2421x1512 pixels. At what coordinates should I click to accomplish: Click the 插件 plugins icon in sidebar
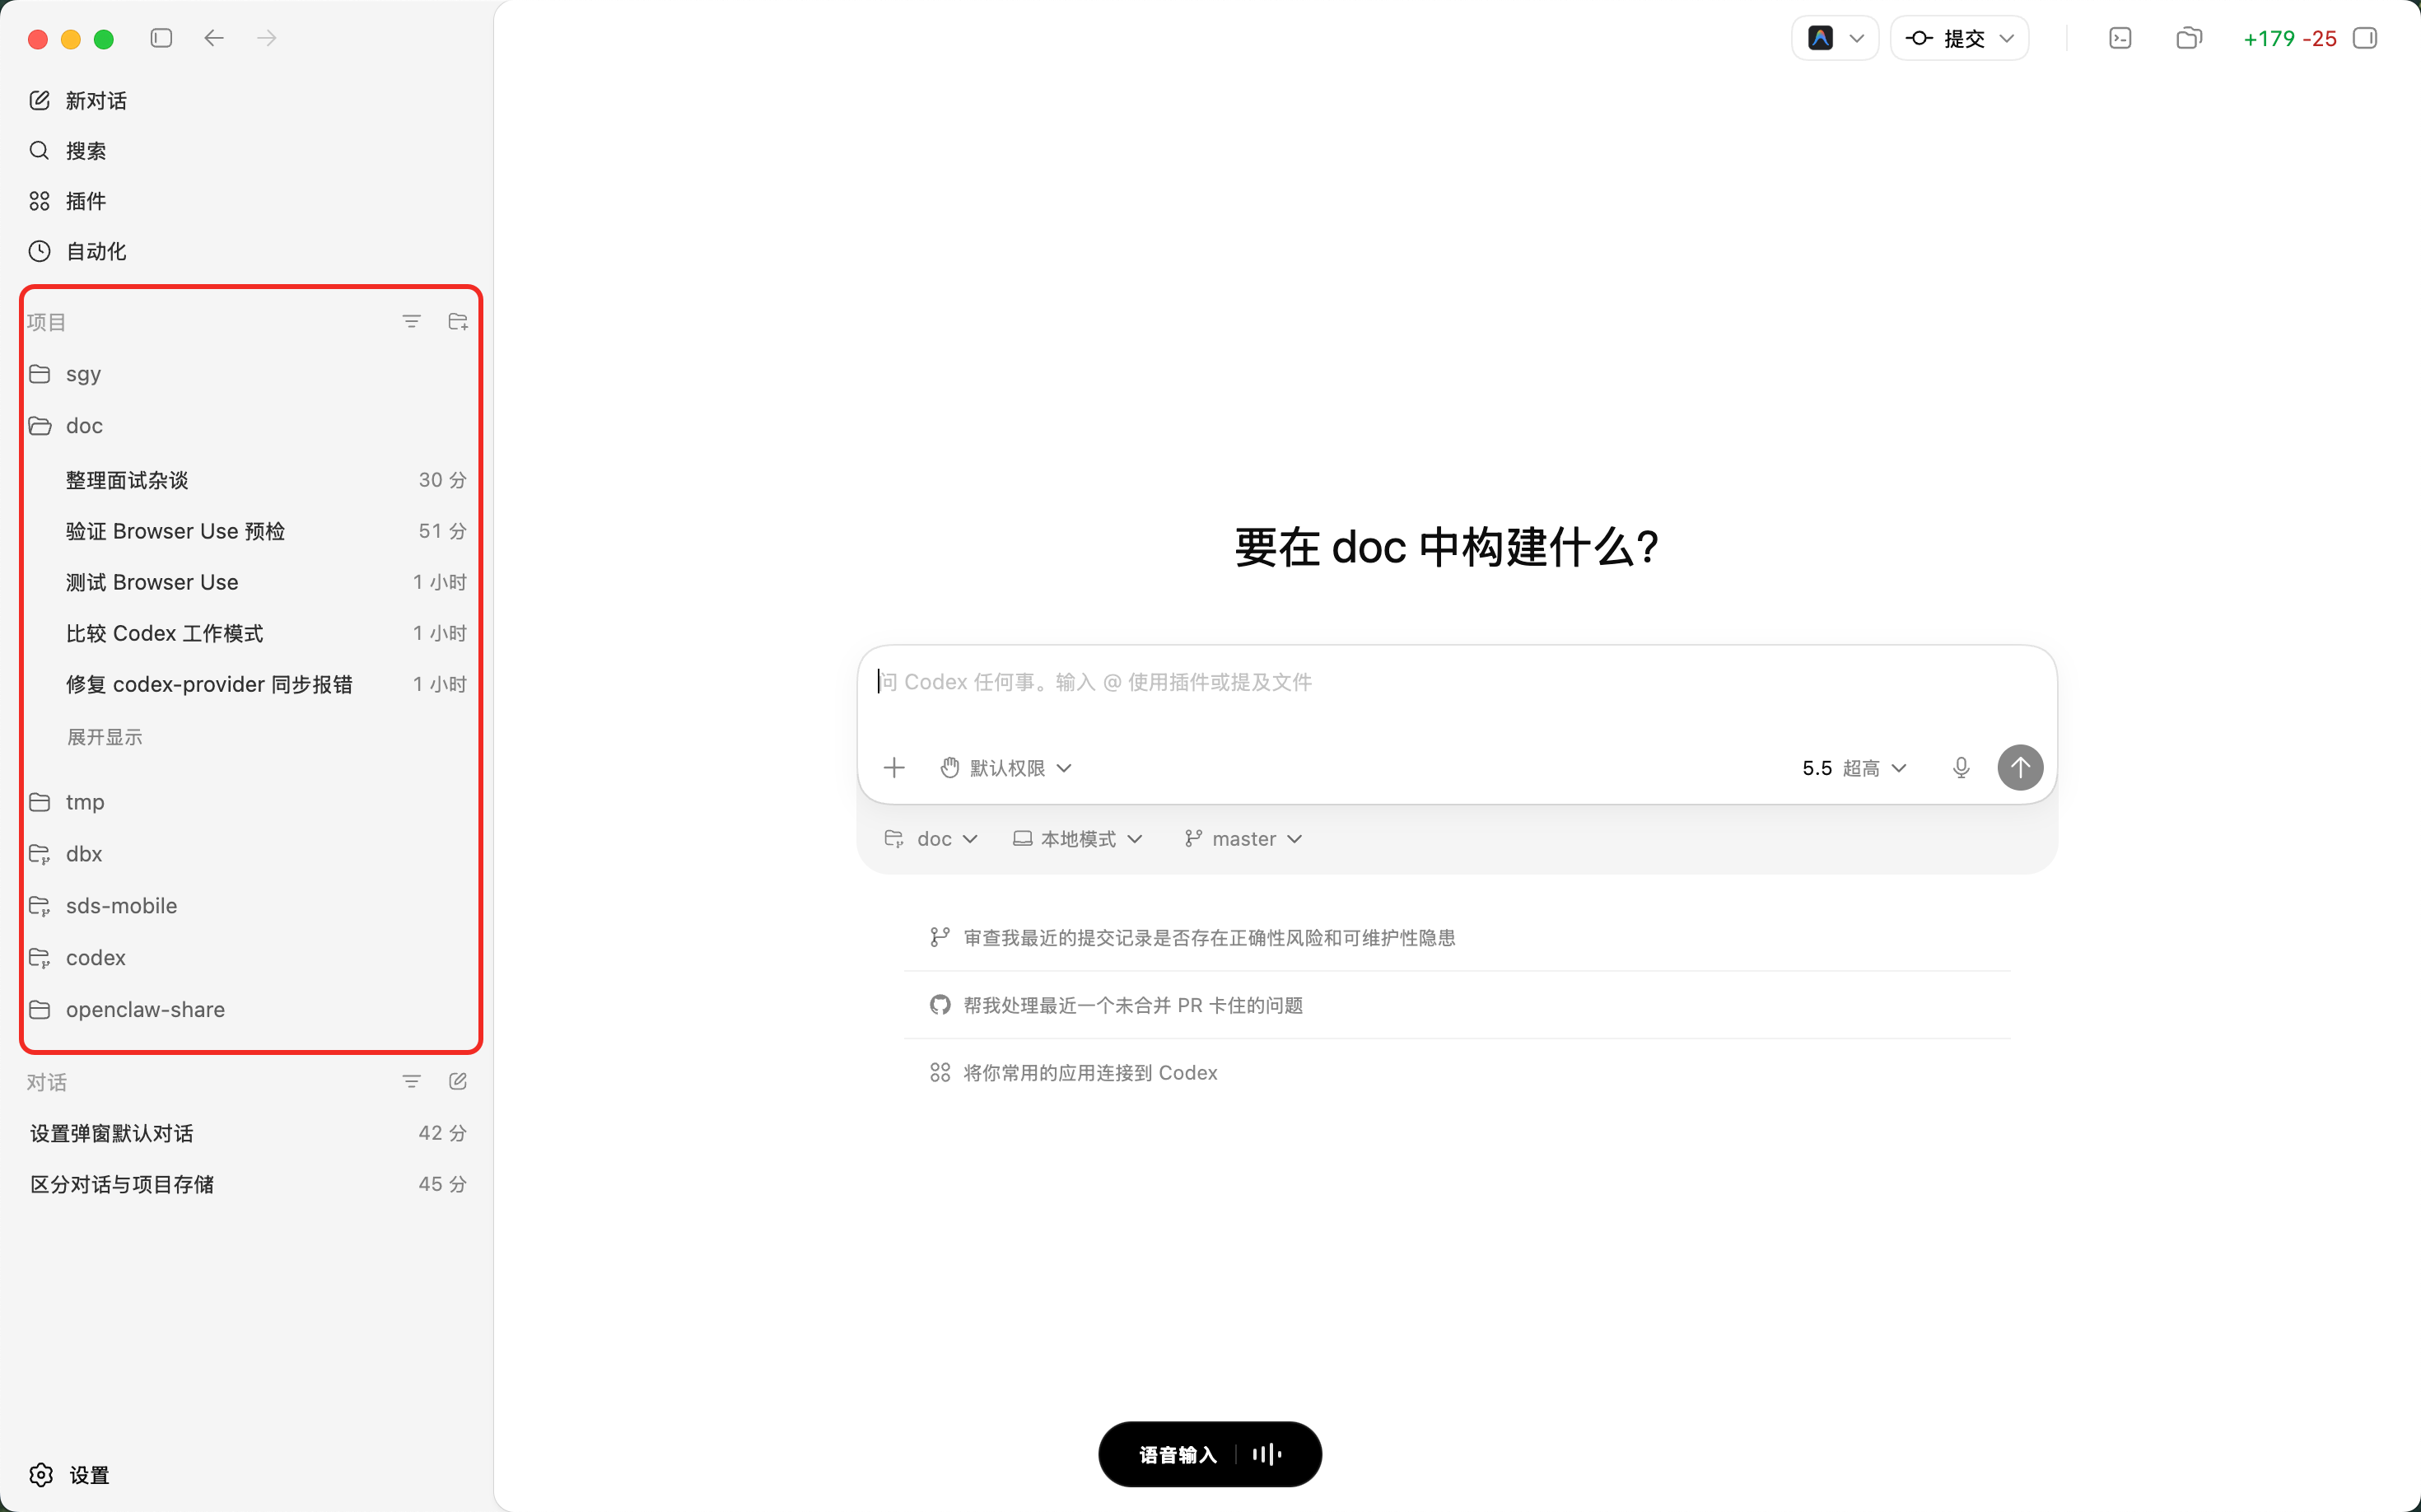tap(39, 201)
